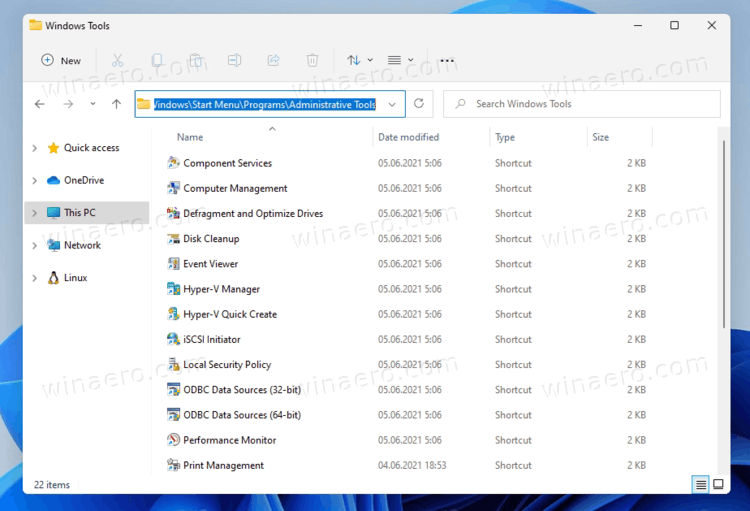Expand the This PC tree node
Viewport: 750px width, 511px height.
click(34, 213)
